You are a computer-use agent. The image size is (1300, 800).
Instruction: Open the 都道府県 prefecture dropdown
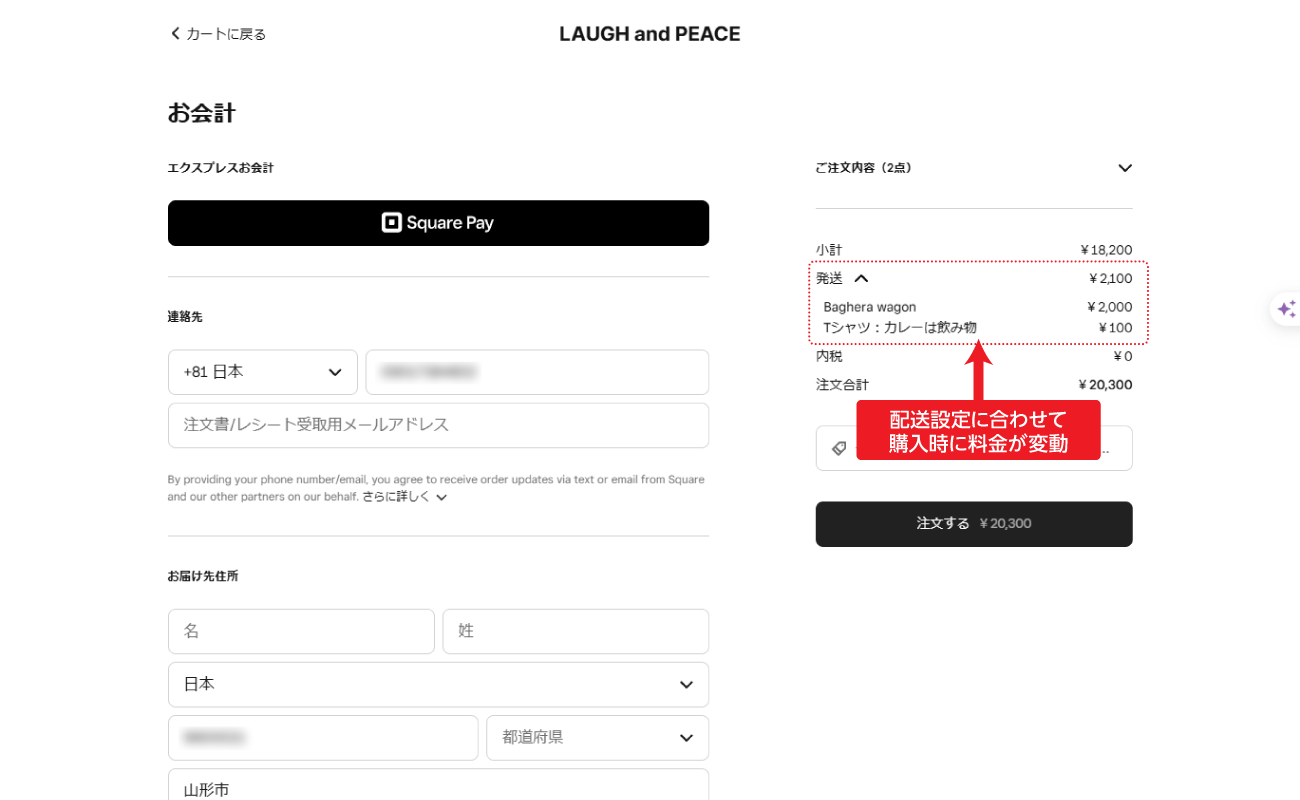[x=597, y=737]
